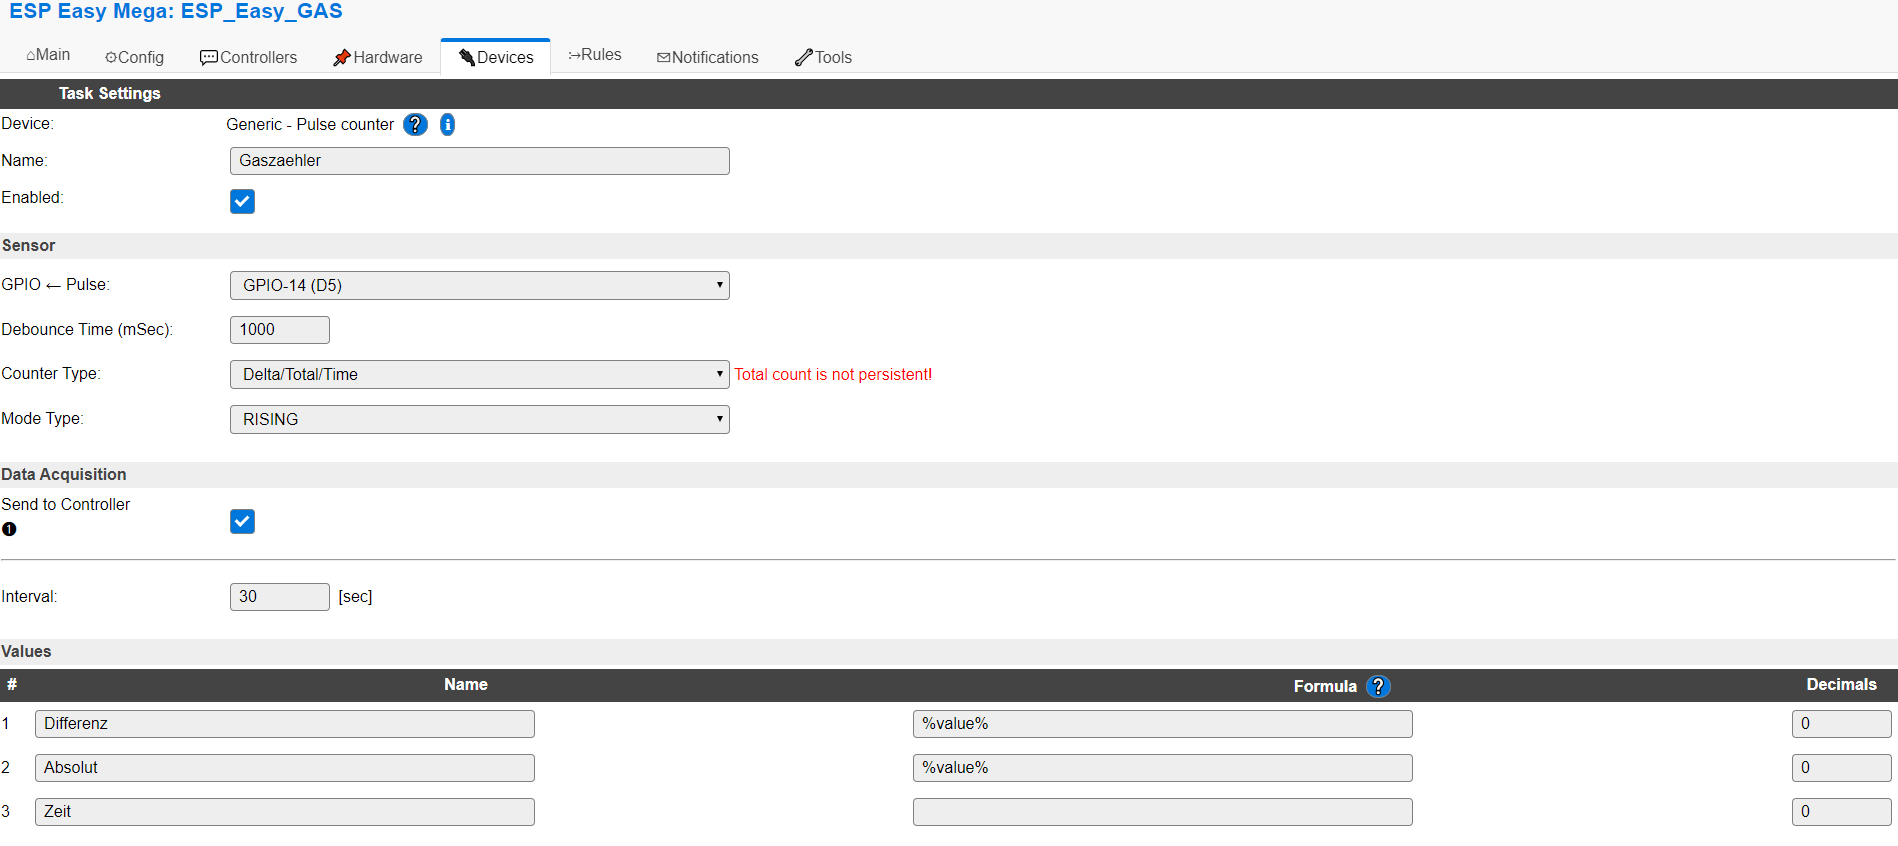Click the Name field containing Gaszaehler

[479, 161]
